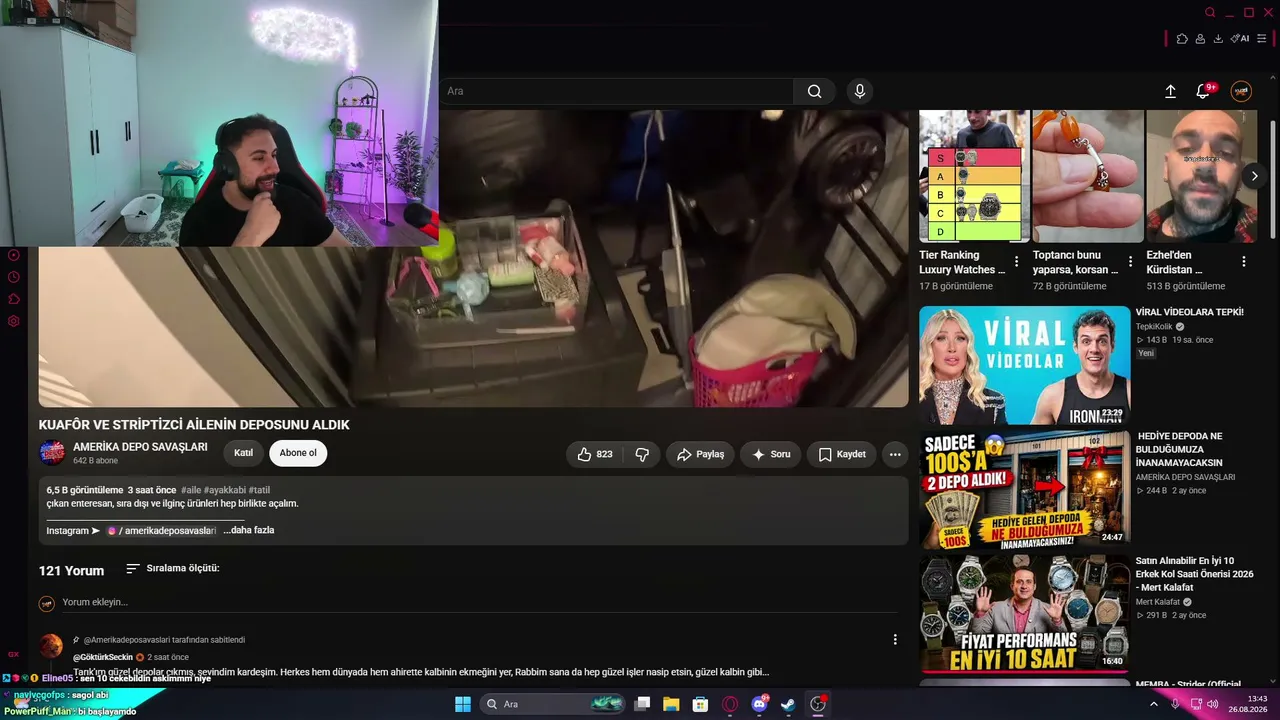Open the amerikadeposavaslari Instagram link
Image resolution: width=1280 pixels, height=720 pixels.
162,530
